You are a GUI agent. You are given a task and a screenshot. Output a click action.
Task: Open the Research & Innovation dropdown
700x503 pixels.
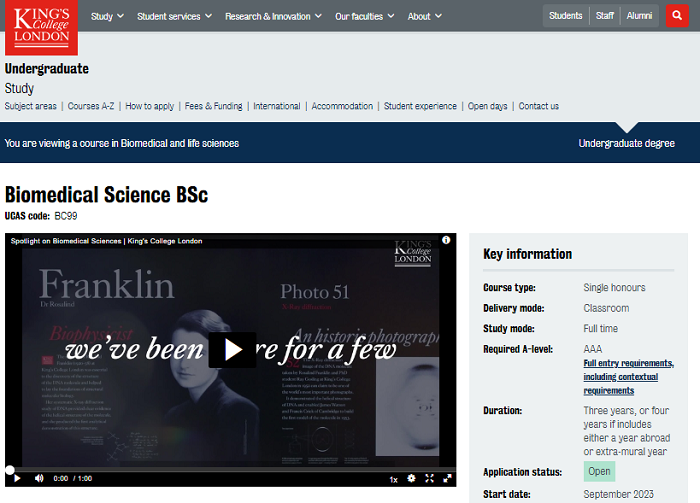pos(273,16)
